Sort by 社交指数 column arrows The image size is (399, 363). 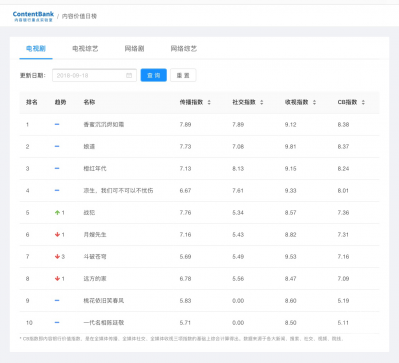click(262, 102)
